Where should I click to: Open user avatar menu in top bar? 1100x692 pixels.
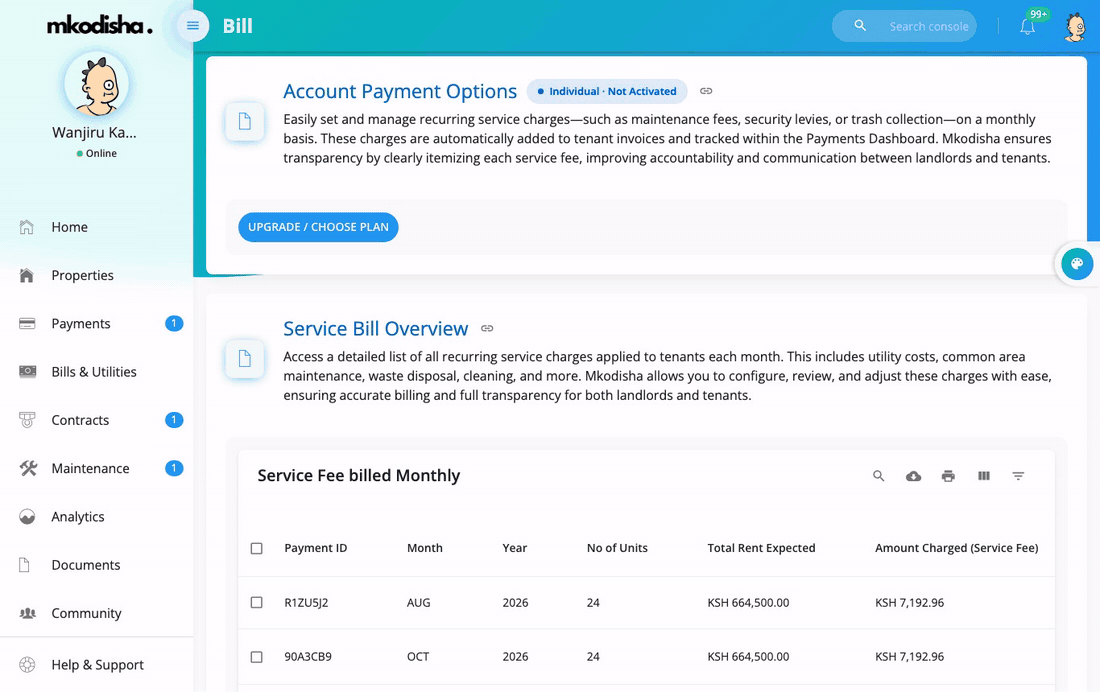tap(1075, 27)
